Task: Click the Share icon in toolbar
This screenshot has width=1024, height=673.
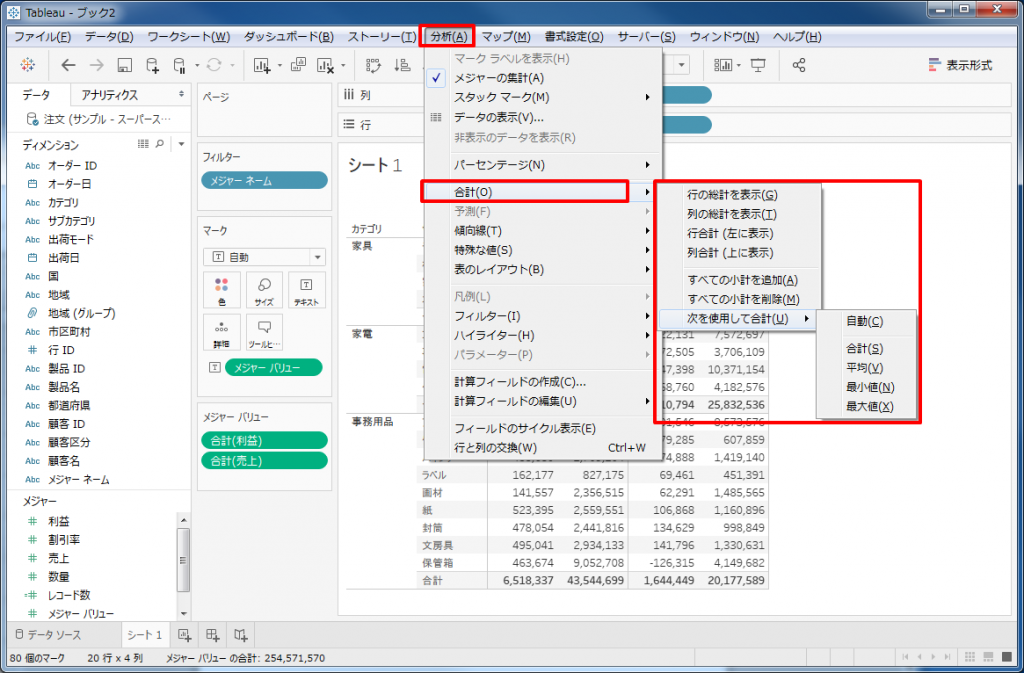Action: pos(799,65)
